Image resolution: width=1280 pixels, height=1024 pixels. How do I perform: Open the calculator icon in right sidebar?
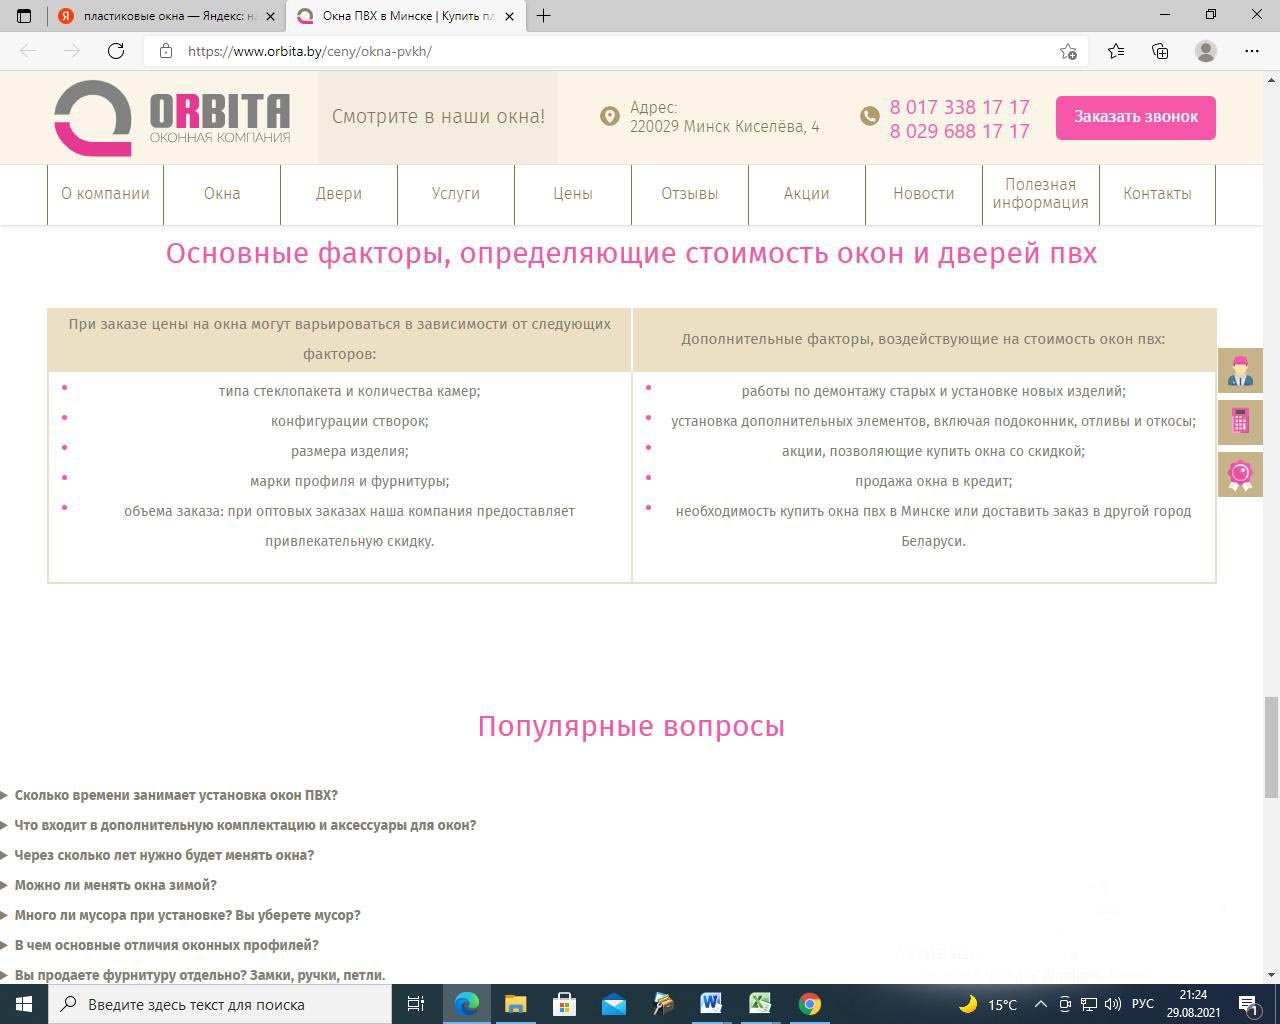(1240, 422)
